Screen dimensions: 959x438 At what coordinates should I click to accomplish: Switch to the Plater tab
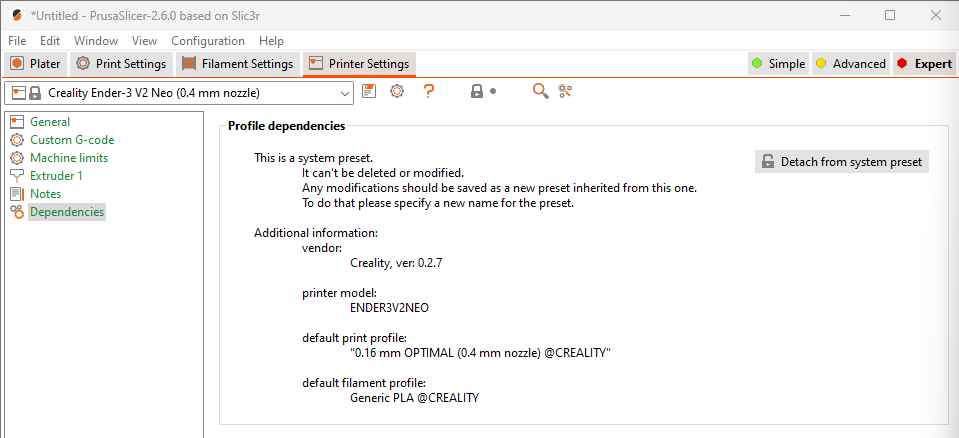(36, 64)
